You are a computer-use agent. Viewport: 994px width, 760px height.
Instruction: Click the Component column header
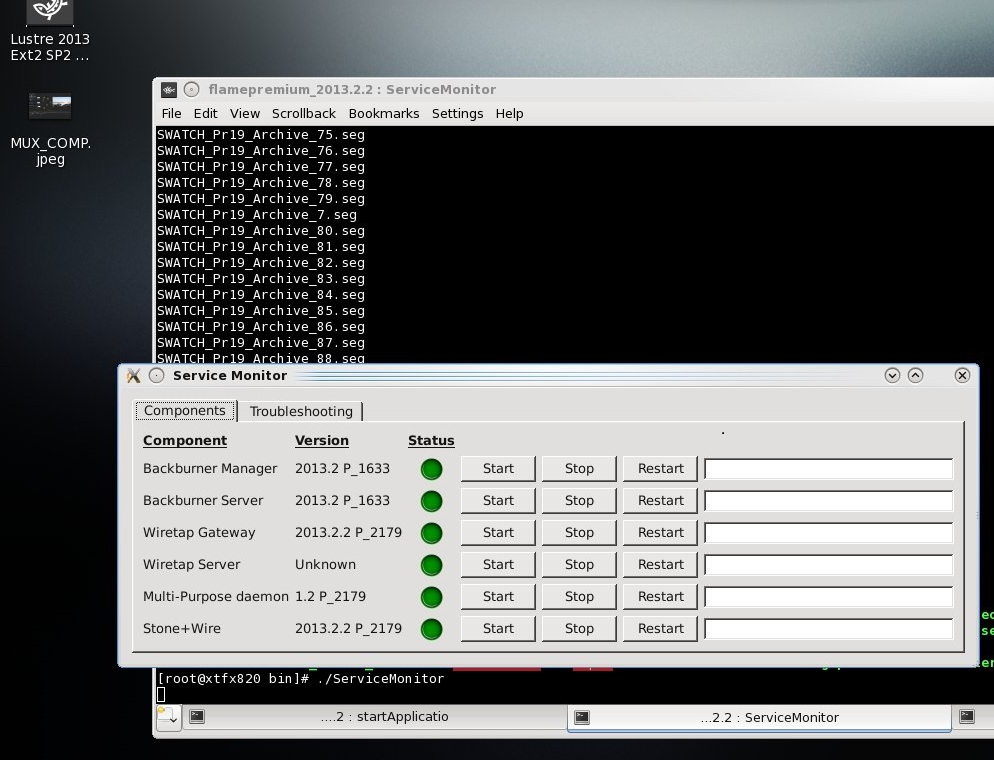click(184, 441)
